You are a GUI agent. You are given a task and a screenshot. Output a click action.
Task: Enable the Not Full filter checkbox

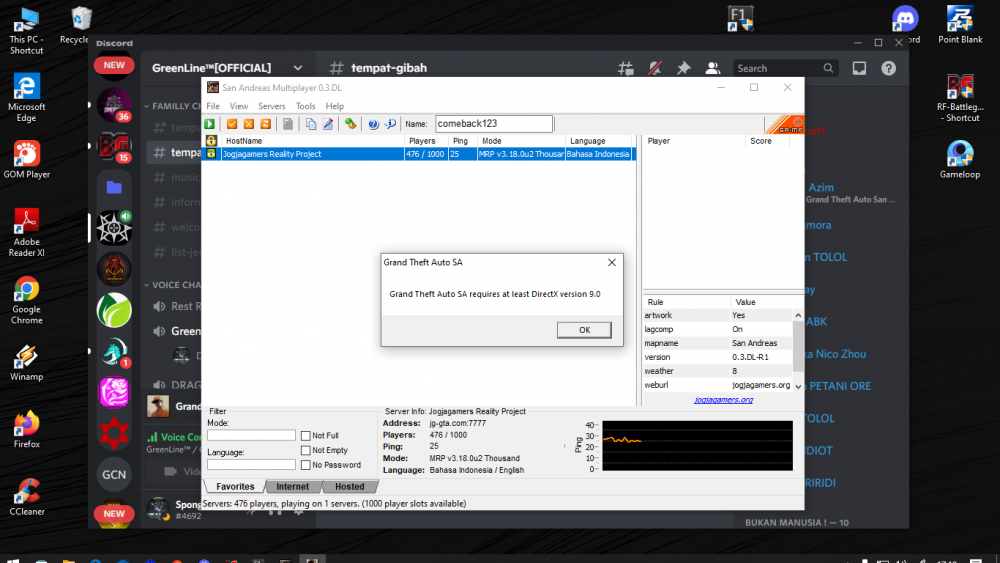[x=305, y=435]
